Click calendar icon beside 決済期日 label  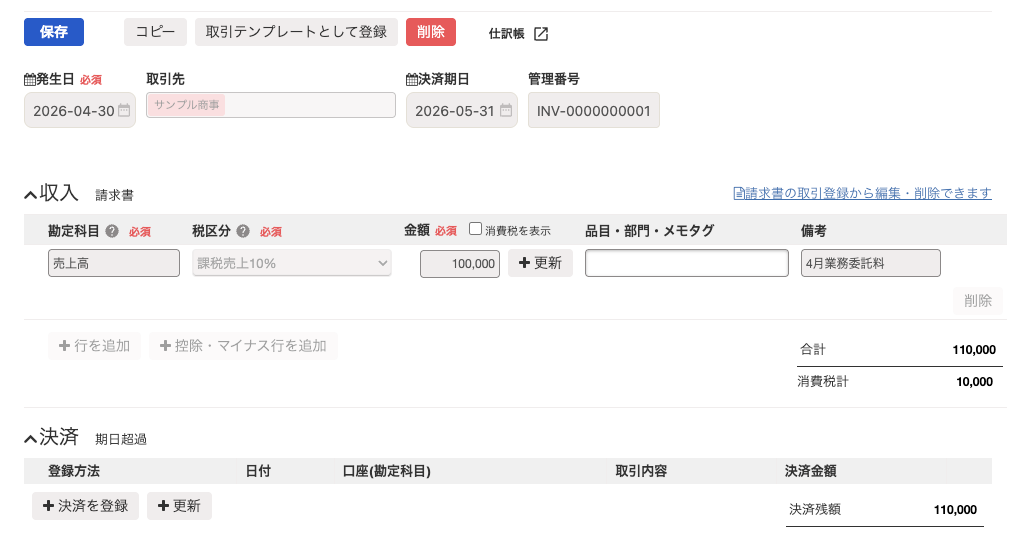coord(411,80)
